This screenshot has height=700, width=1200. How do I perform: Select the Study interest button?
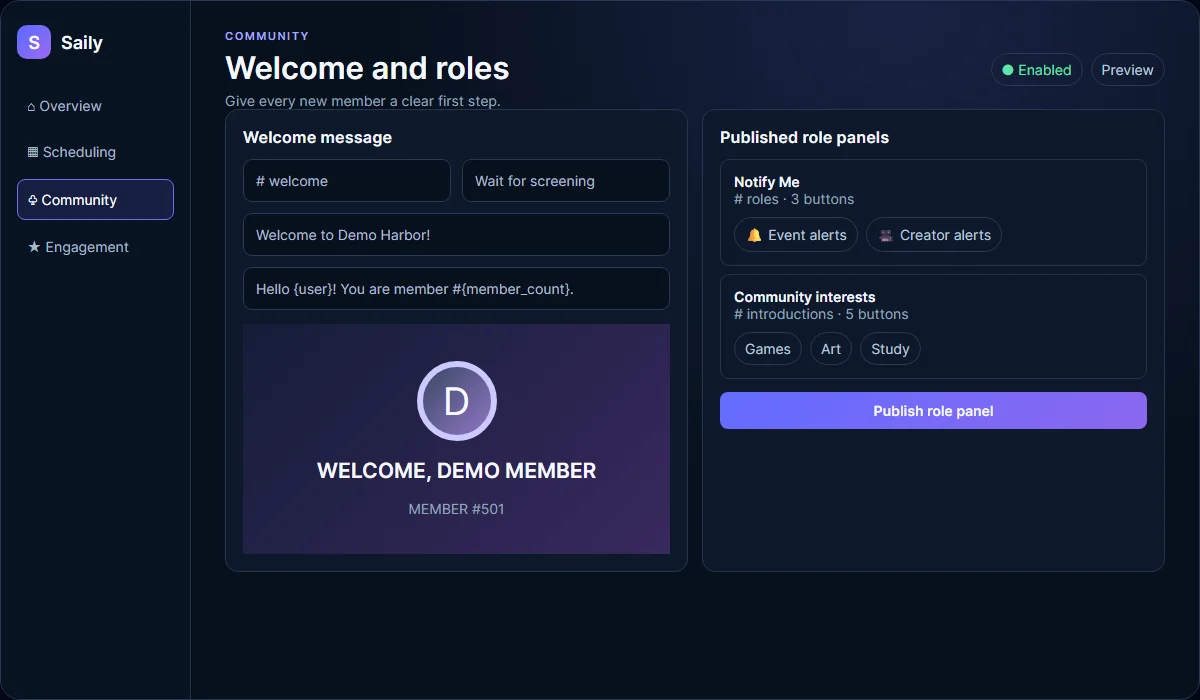890,349
